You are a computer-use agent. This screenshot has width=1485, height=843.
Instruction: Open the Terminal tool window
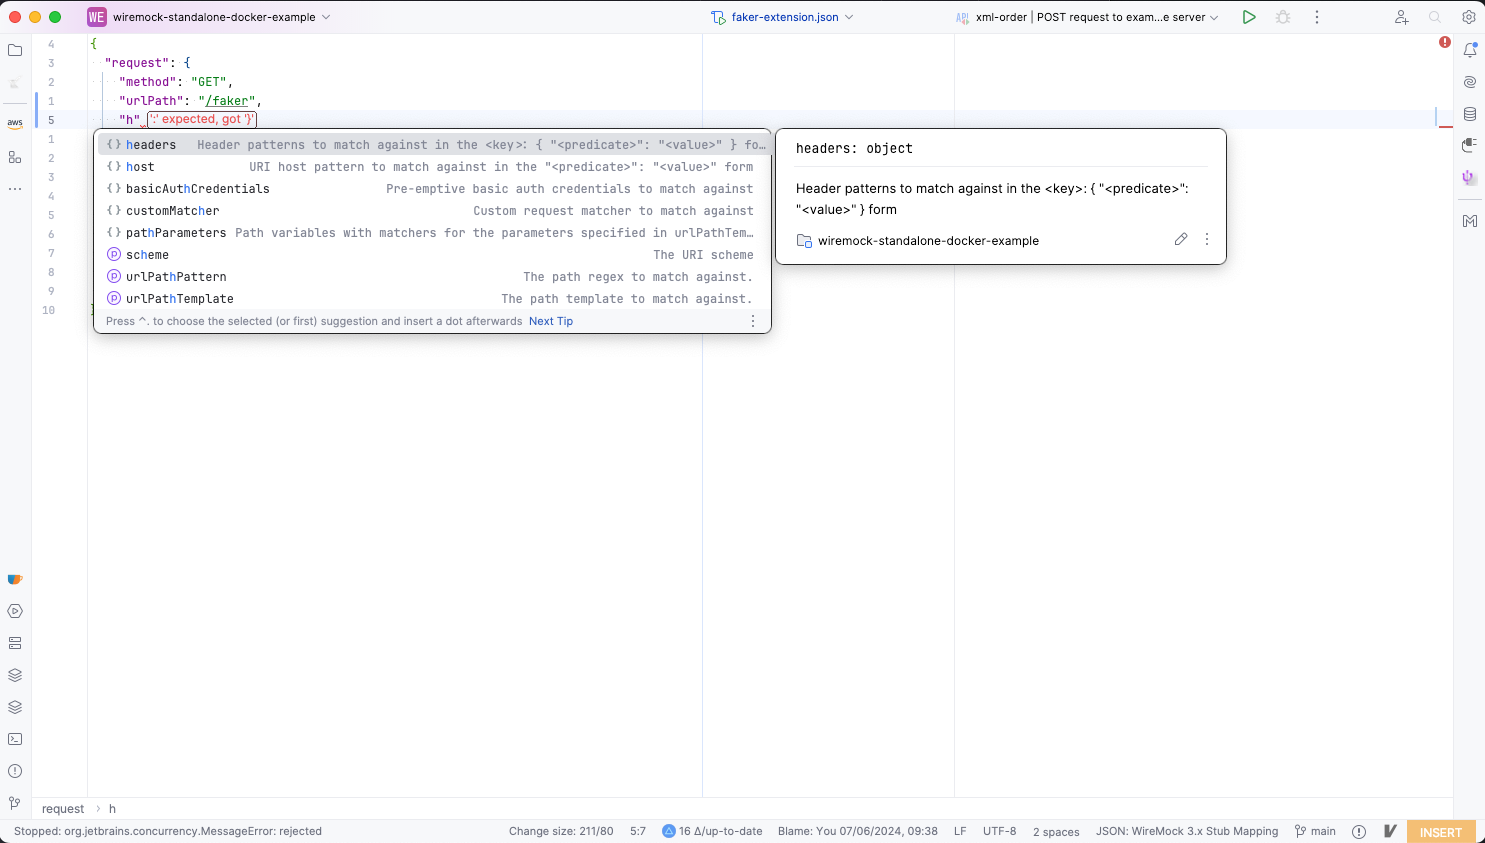[15, 739]
